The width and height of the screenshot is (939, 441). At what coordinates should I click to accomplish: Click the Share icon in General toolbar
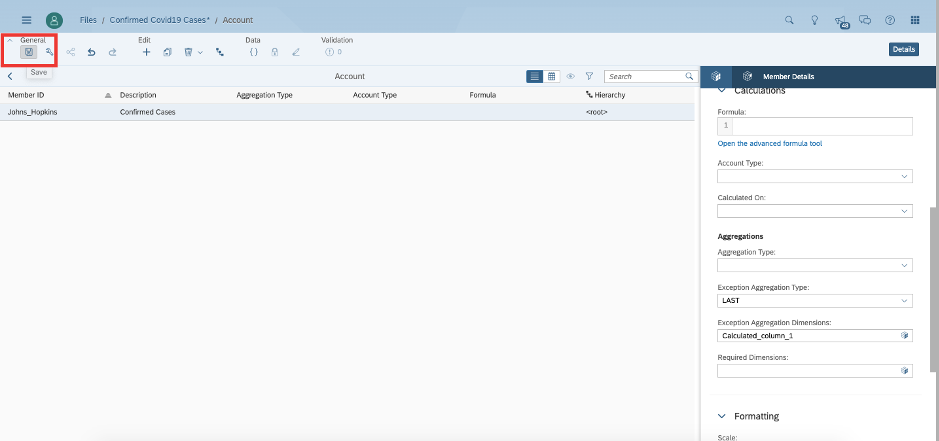71,52
